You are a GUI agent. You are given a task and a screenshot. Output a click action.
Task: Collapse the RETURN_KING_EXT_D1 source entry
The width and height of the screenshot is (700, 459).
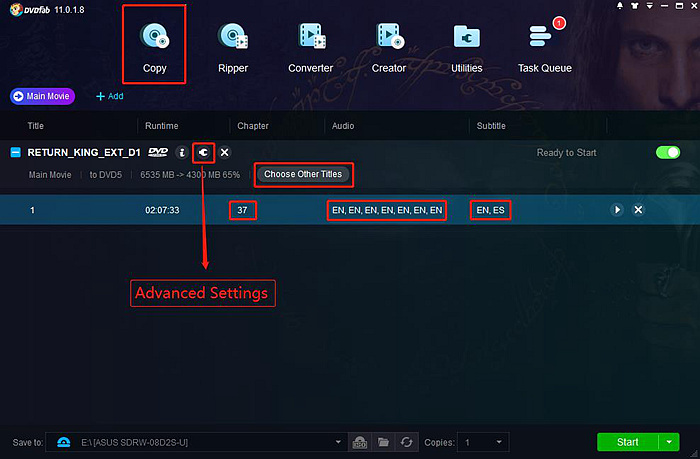click(x=15, y=153)
